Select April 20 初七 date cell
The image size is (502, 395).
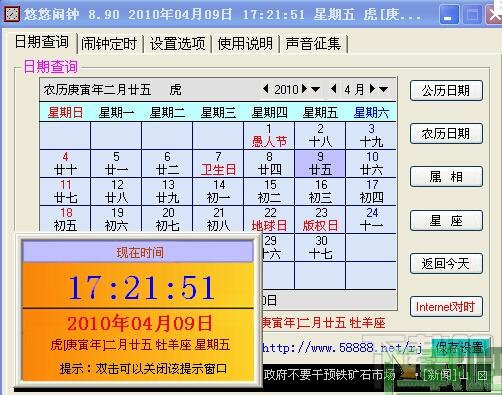(x=167, y=219)
